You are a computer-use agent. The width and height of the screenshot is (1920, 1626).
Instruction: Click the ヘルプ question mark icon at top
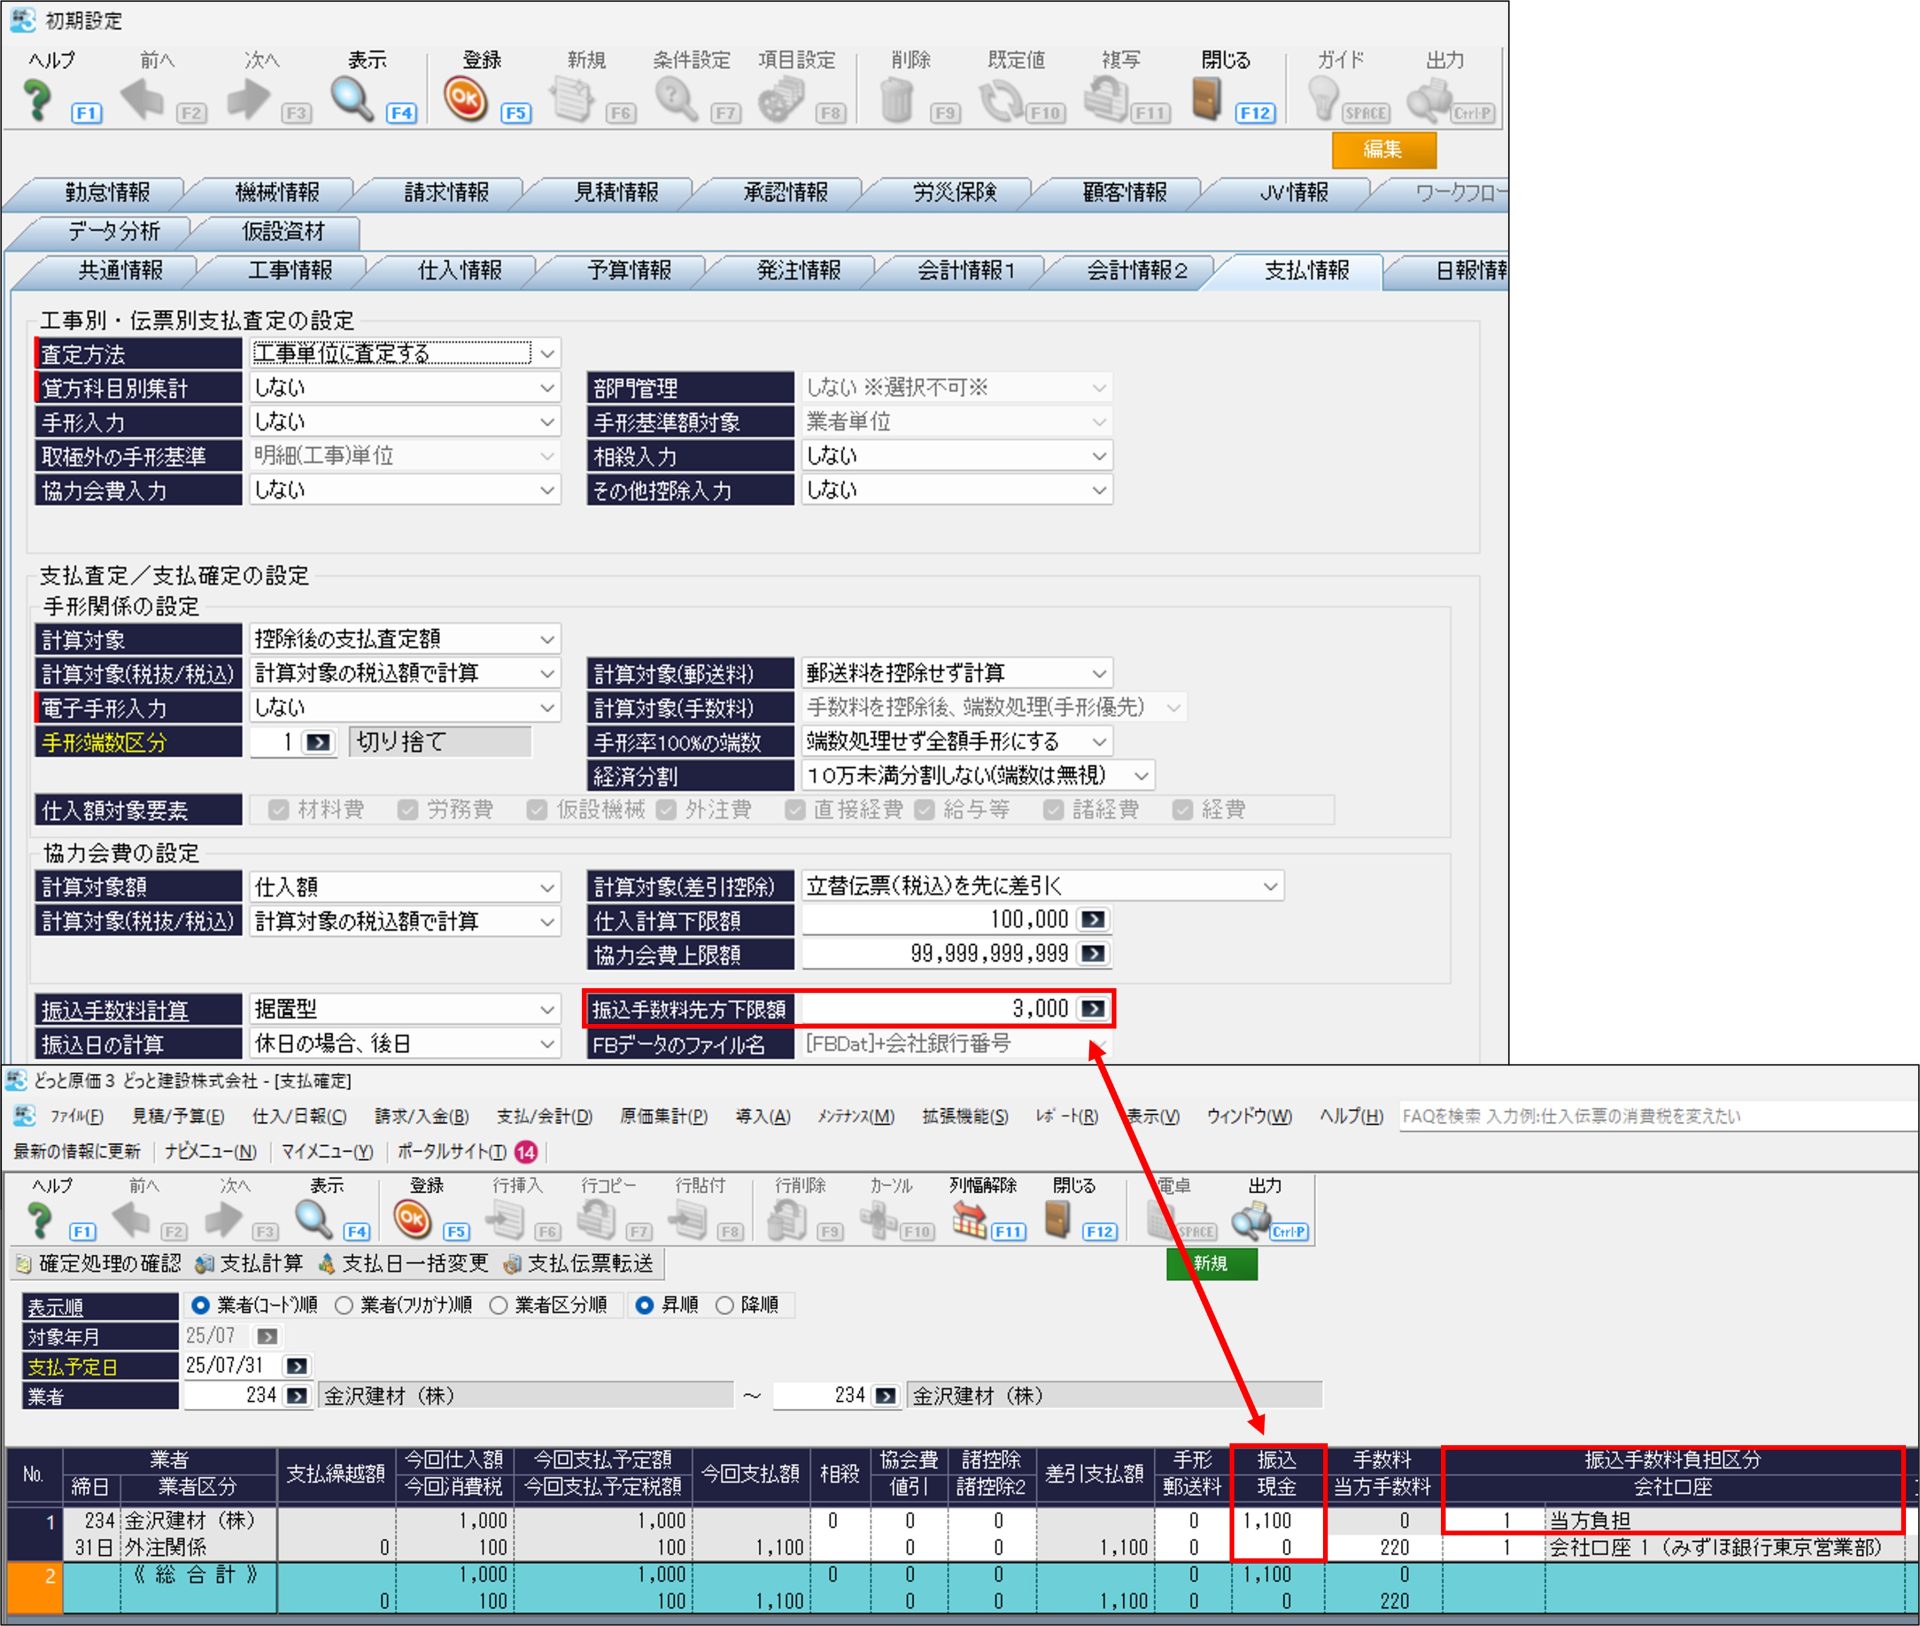coord(38,100)
